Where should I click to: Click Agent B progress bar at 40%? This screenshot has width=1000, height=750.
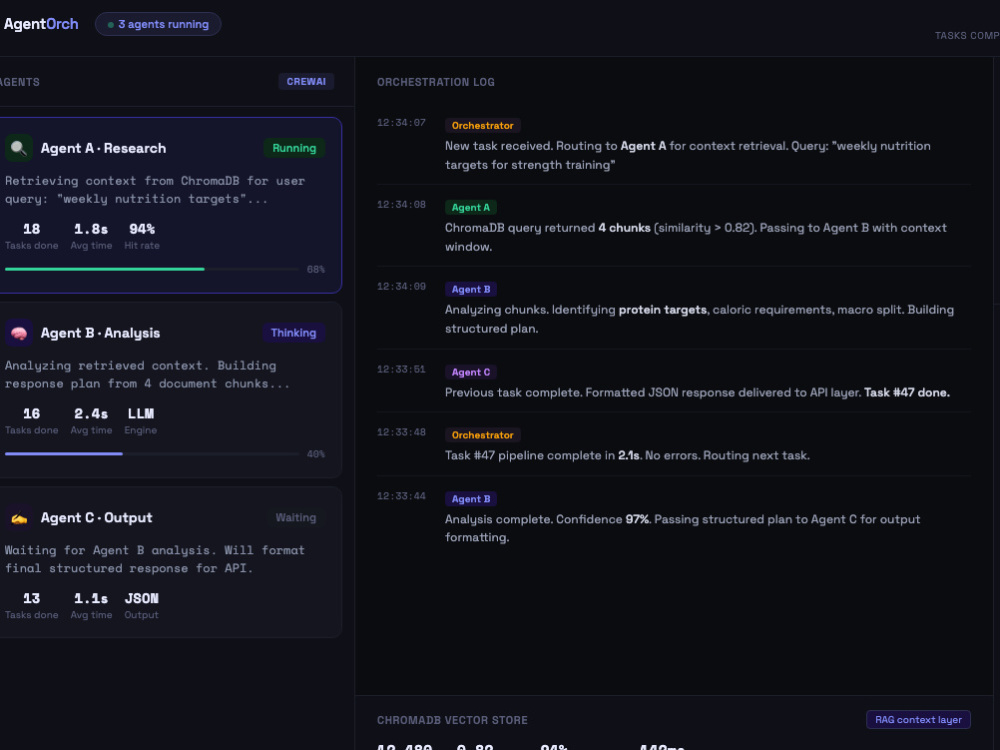(152, 454)
